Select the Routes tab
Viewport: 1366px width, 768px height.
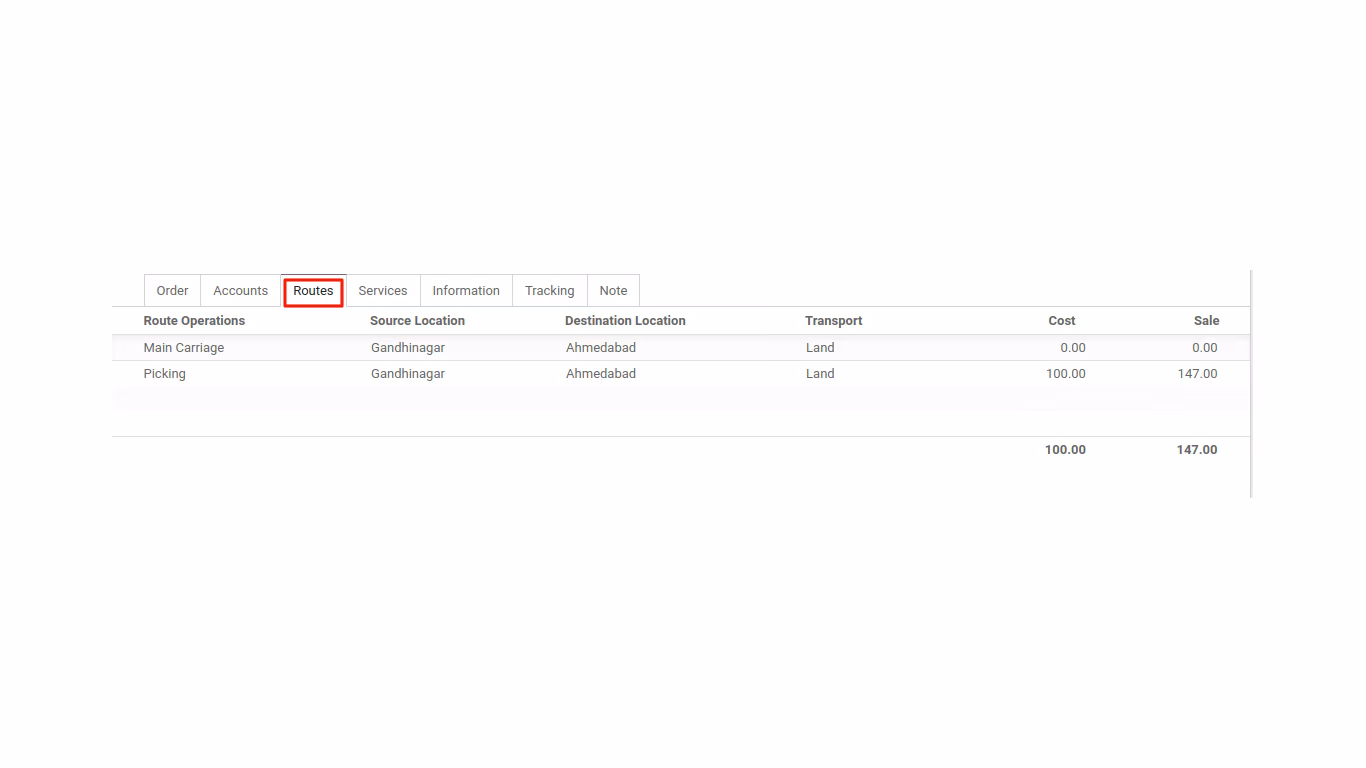pyautogui.click(x=313, y=291)
